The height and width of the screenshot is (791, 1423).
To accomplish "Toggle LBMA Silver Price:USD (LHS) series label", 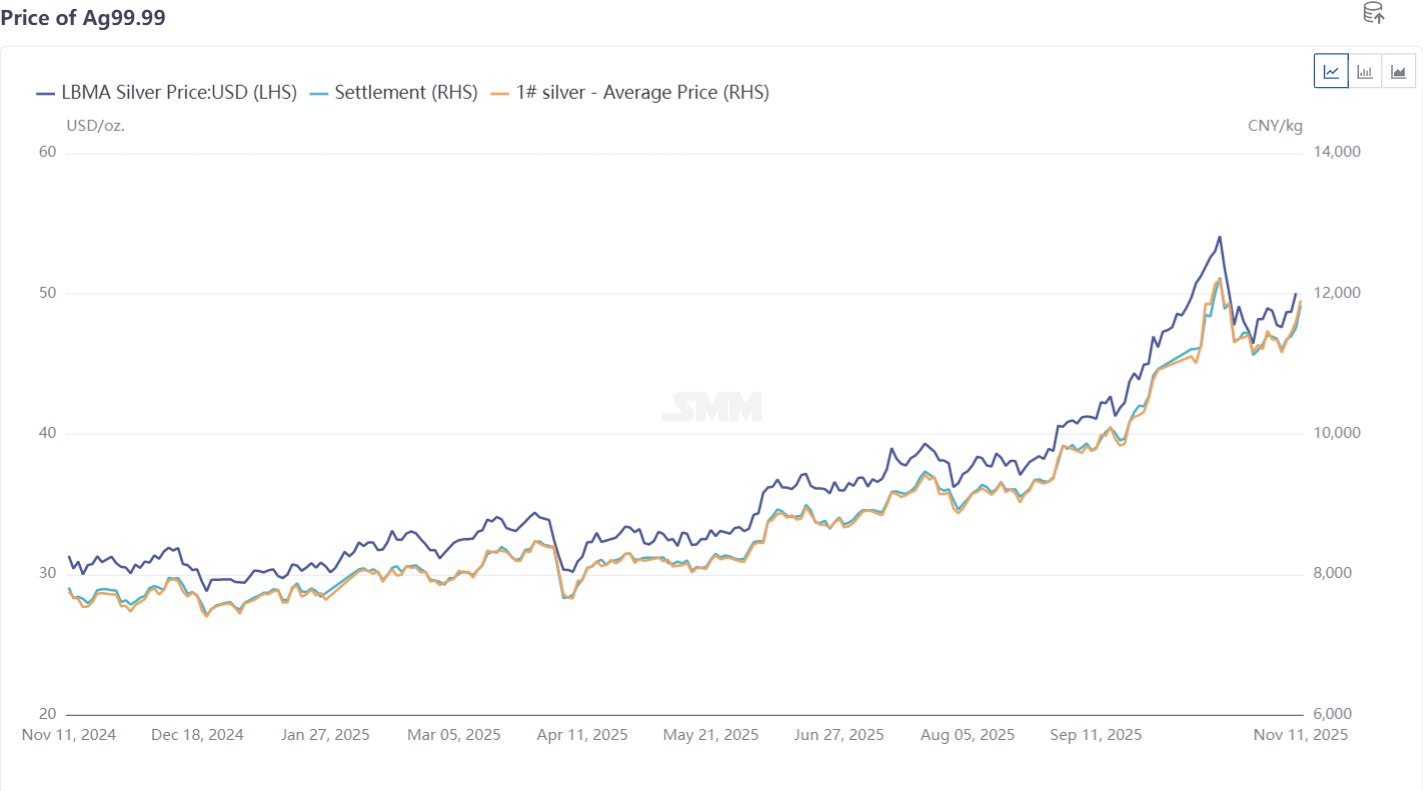I will click(179, 93).
